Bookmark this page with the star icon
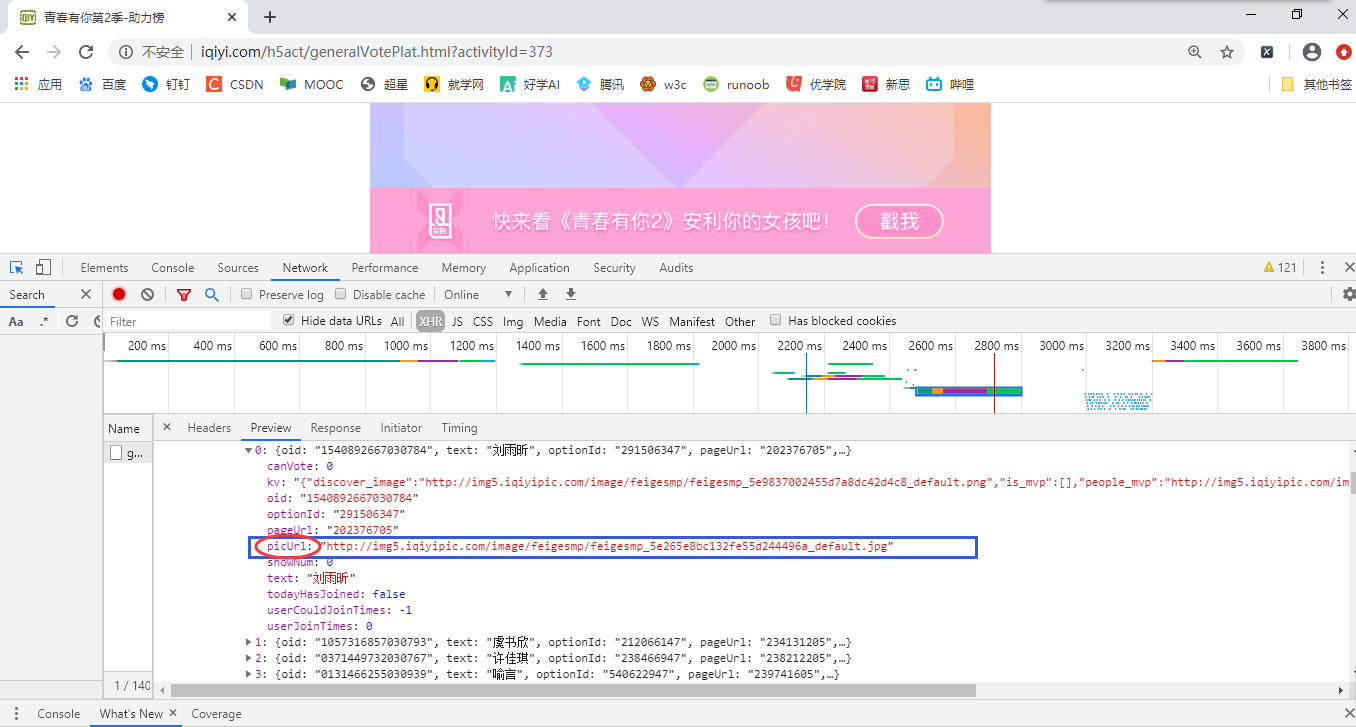This screenshot has height=727, width=1356. click(x=1227, y=52)
